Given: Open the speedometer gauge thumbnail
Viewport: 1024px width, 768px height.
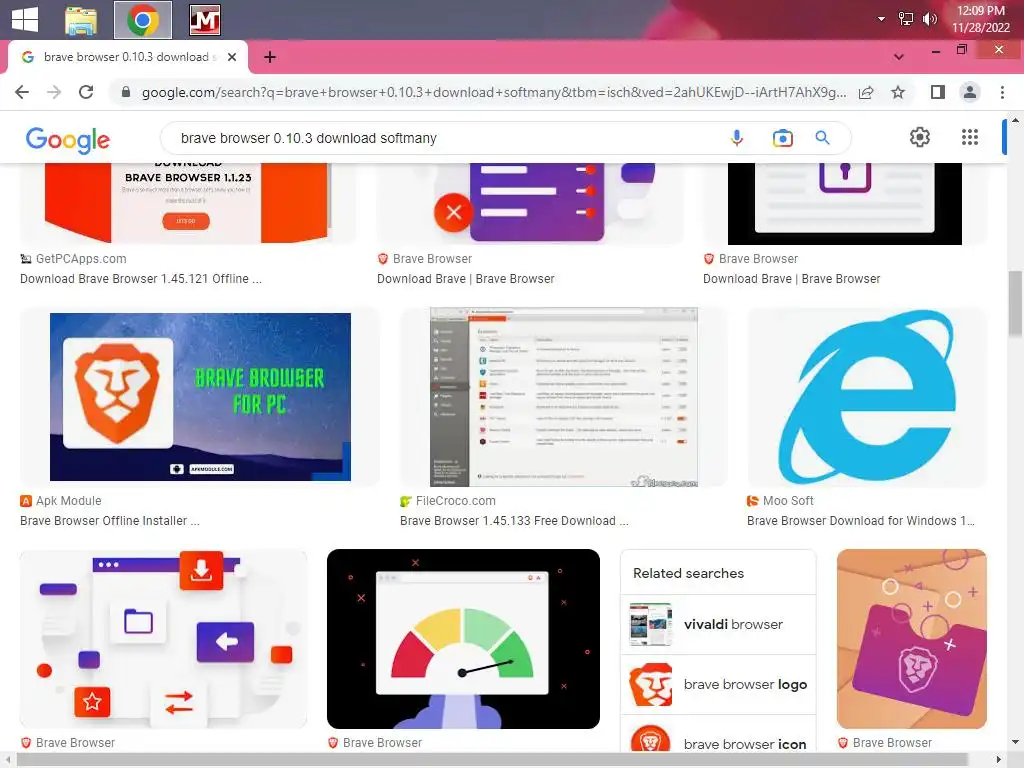Looking at the screenshot, I should [x=463, y=639].
